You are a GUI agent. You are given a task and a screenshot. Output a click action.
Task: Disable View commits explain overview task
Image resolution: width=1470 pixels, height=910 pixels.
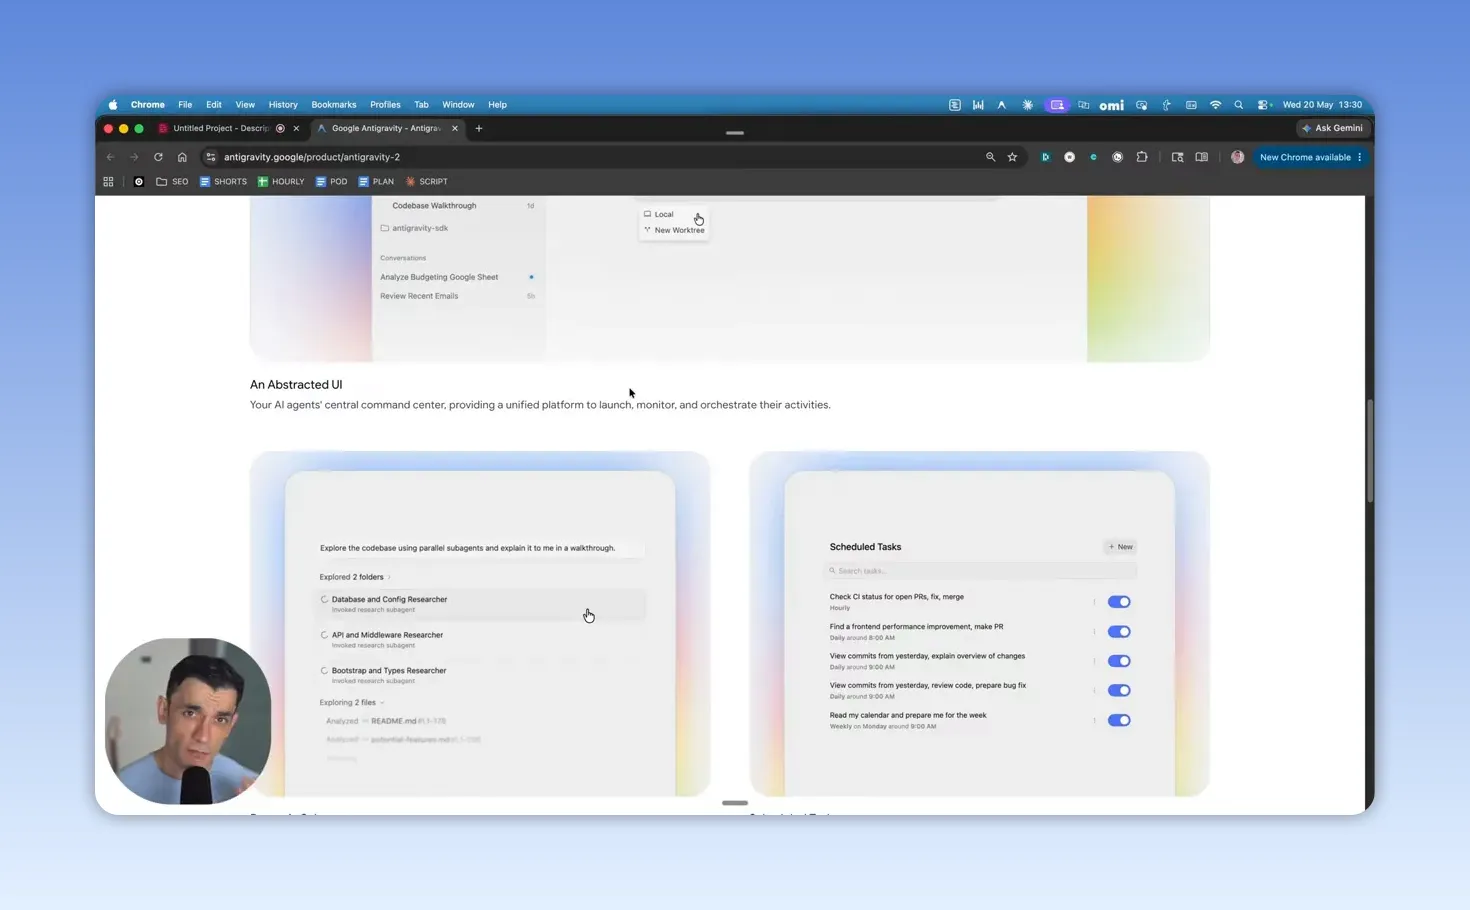1119,661
